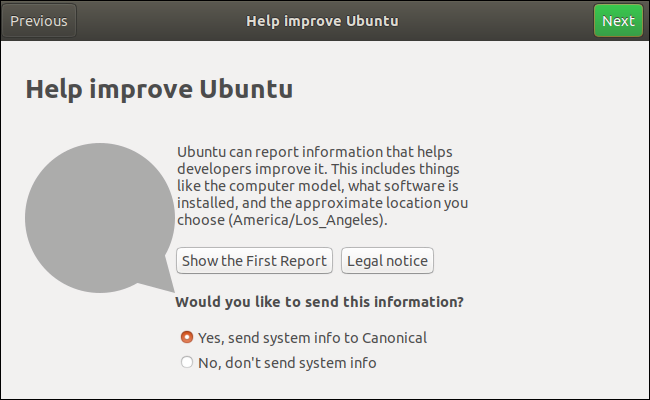650x400 pixels.
Task: Click the description paragraph about reporting information
Action: point(320,185)
